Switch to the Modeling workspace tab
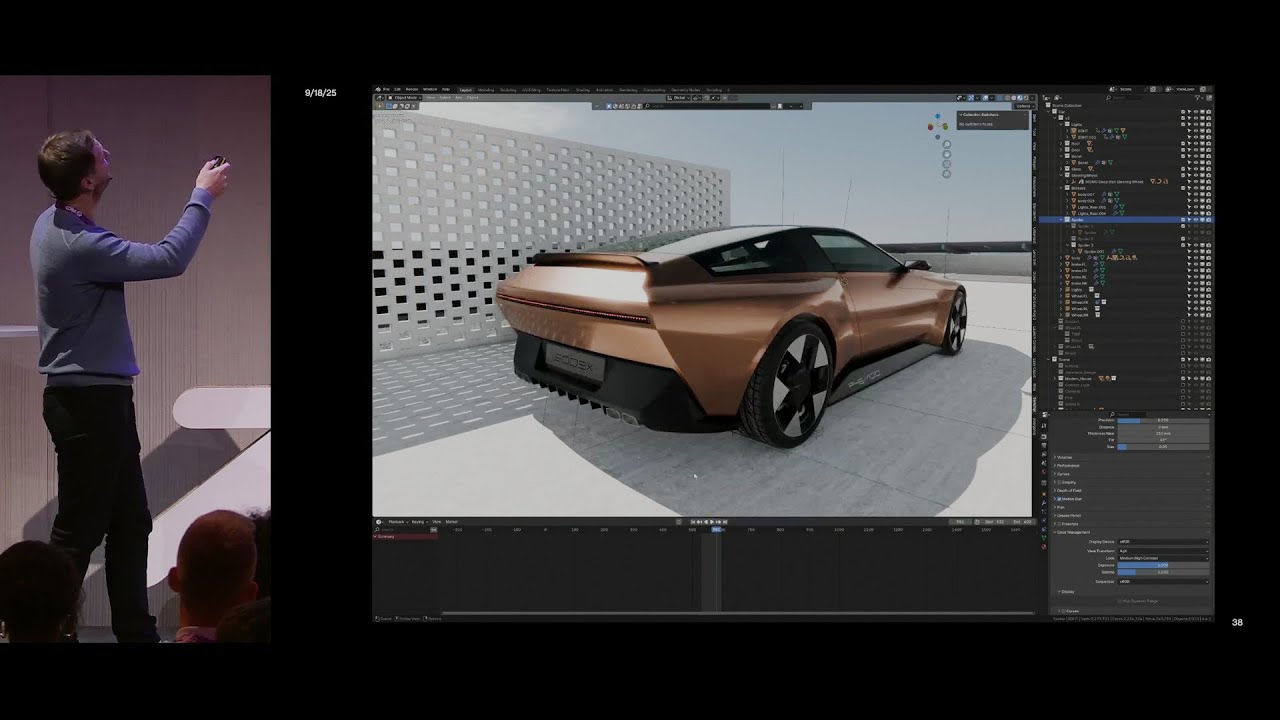 (486, 90)
